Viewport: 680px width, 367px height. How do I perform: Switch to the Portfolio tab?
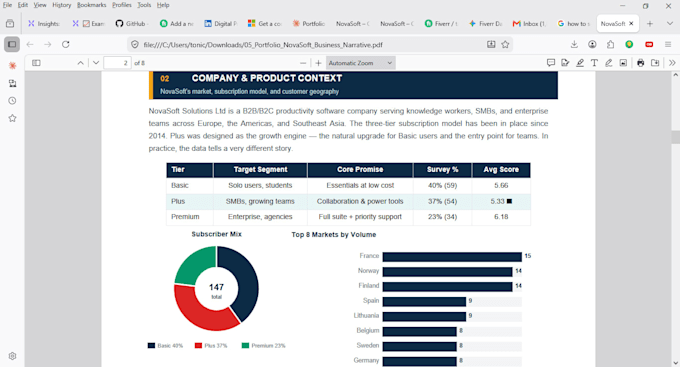pos(309,24)
